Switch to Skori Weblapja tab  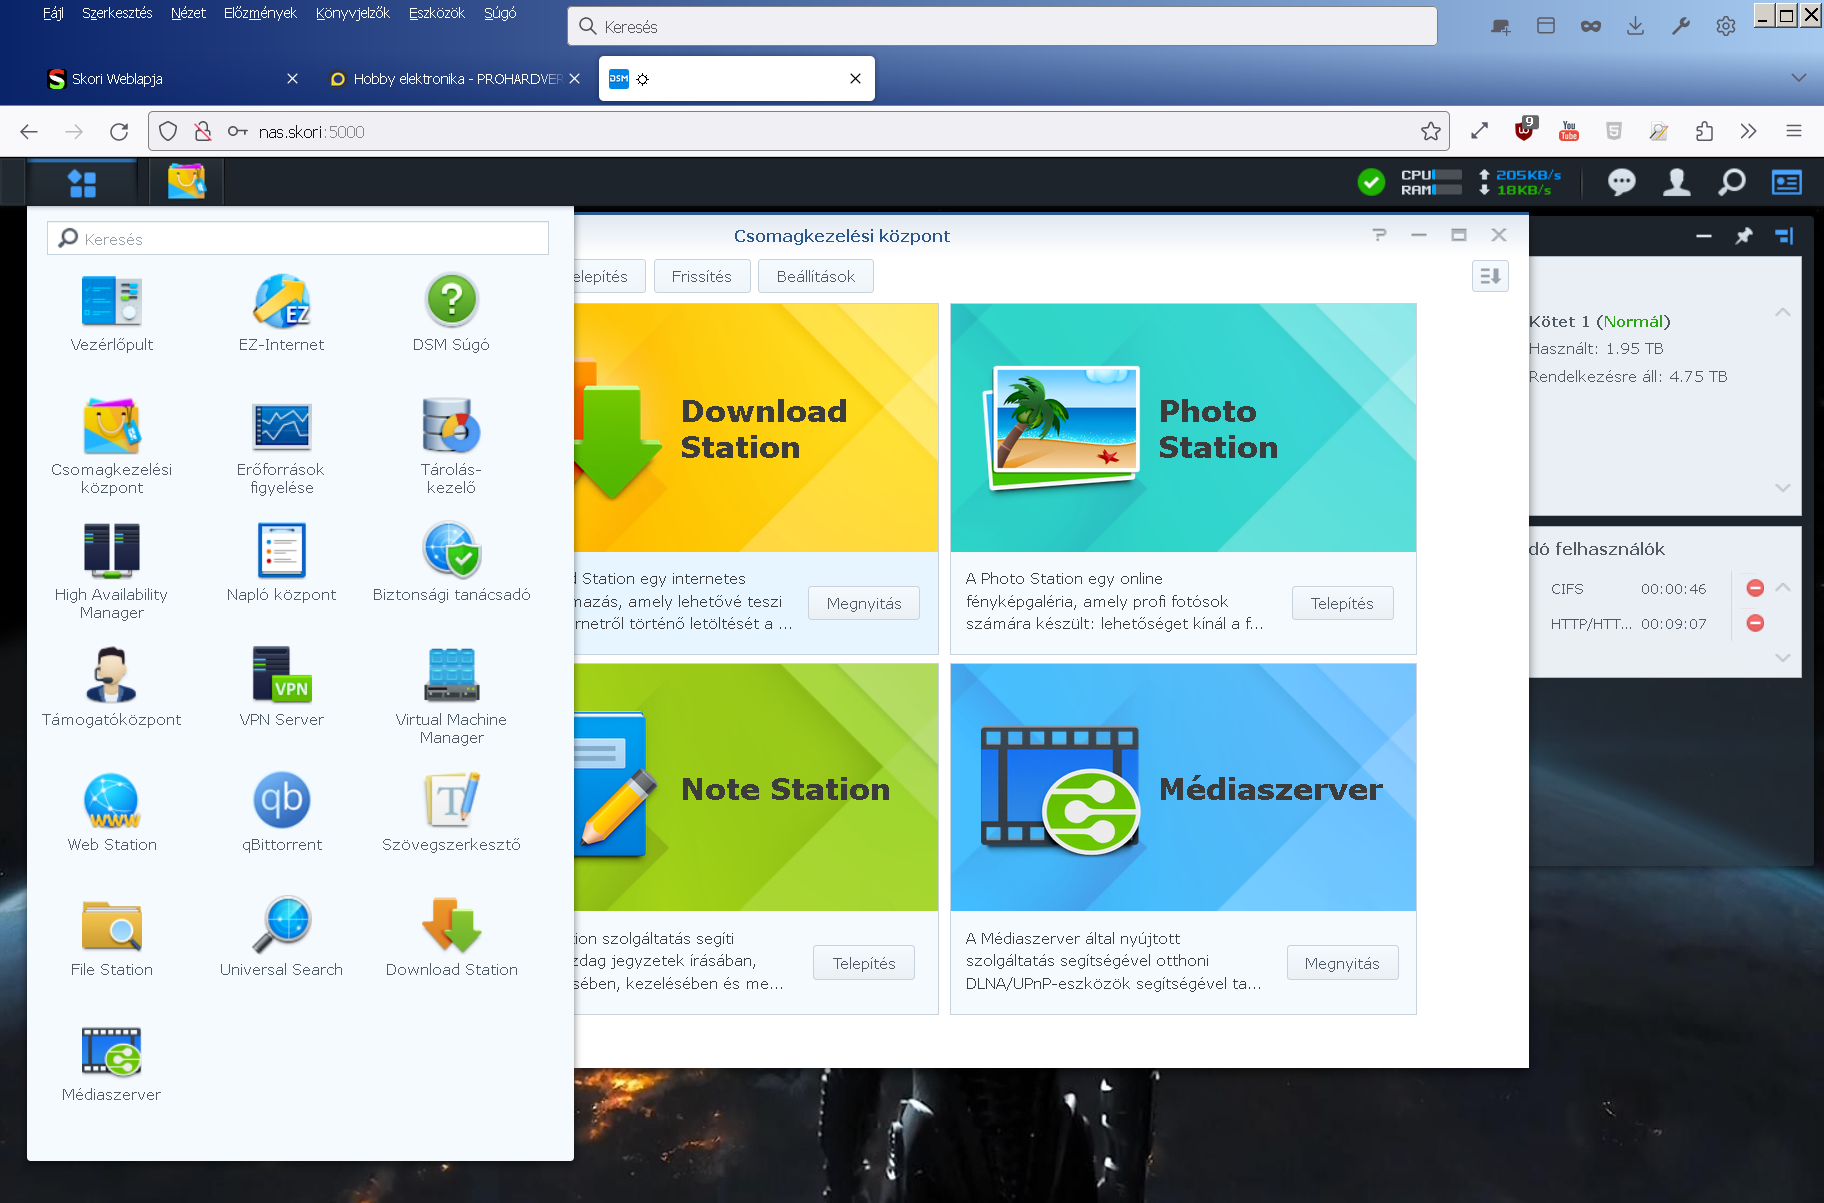tap(160, 79)
